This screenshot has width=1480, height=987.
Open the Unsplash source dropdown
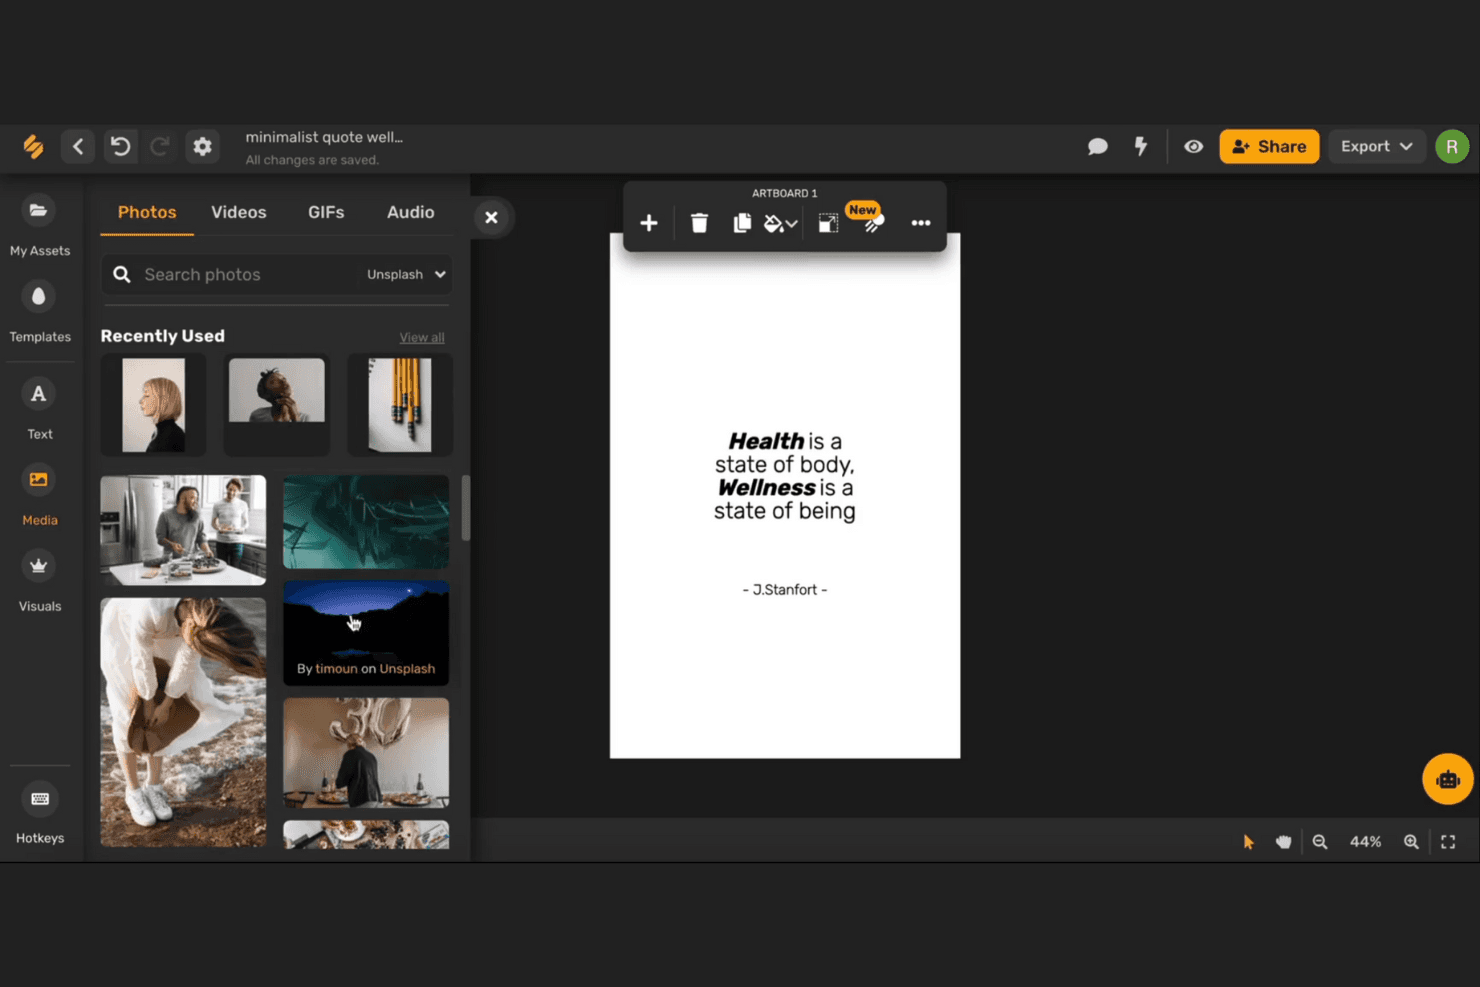pos(406,274)
